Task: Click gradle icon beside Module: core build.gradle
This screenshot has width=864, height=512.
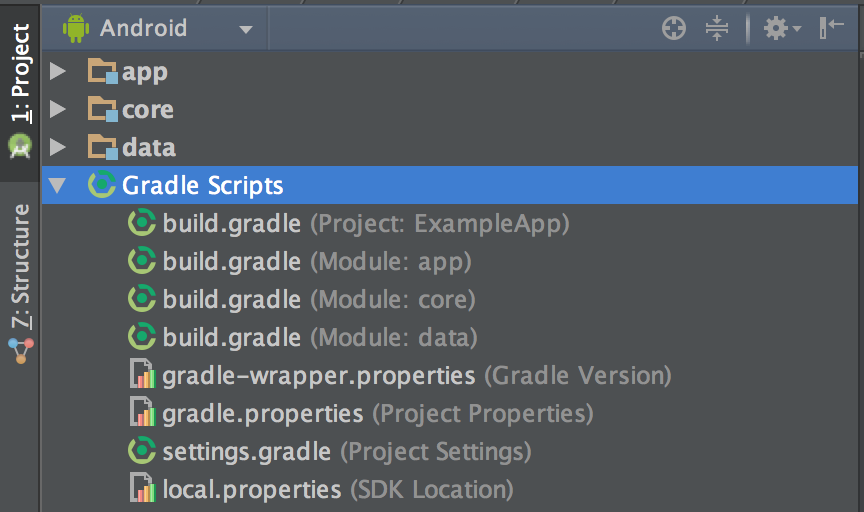Action: (142, 299)
